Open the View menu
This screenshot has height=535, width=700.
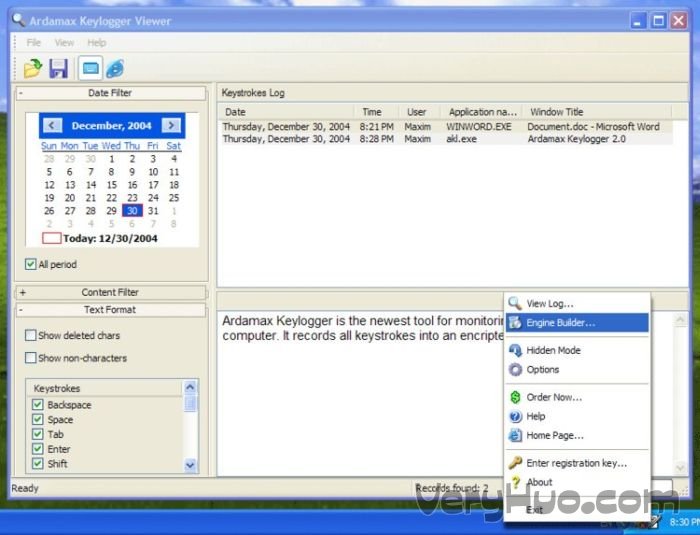(64, 43)
